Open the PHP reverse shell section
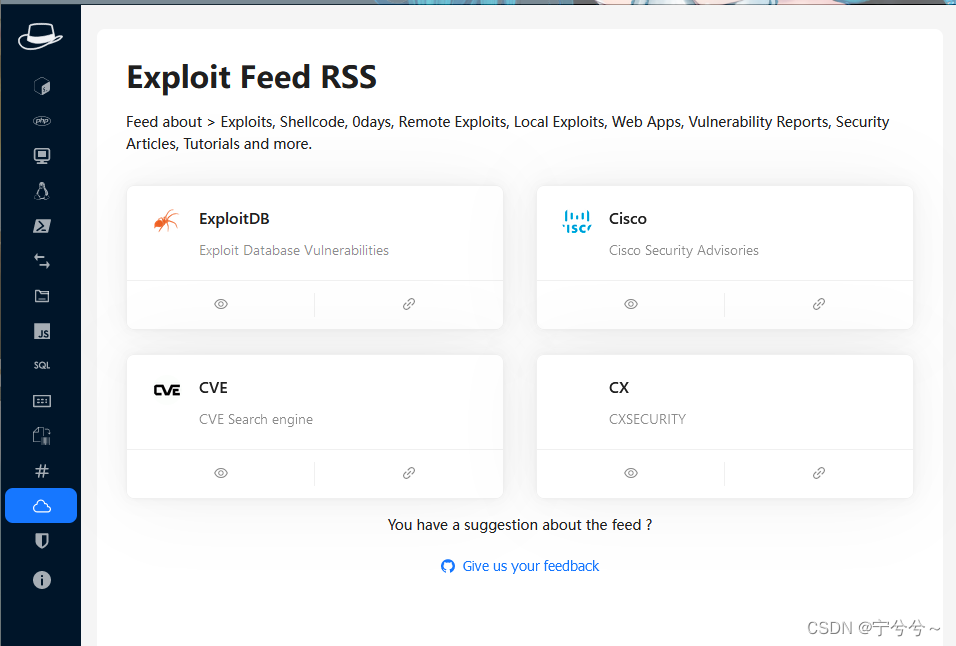This screenshot has width=956, height=646. pyautogui.click(x=41, y=121)
